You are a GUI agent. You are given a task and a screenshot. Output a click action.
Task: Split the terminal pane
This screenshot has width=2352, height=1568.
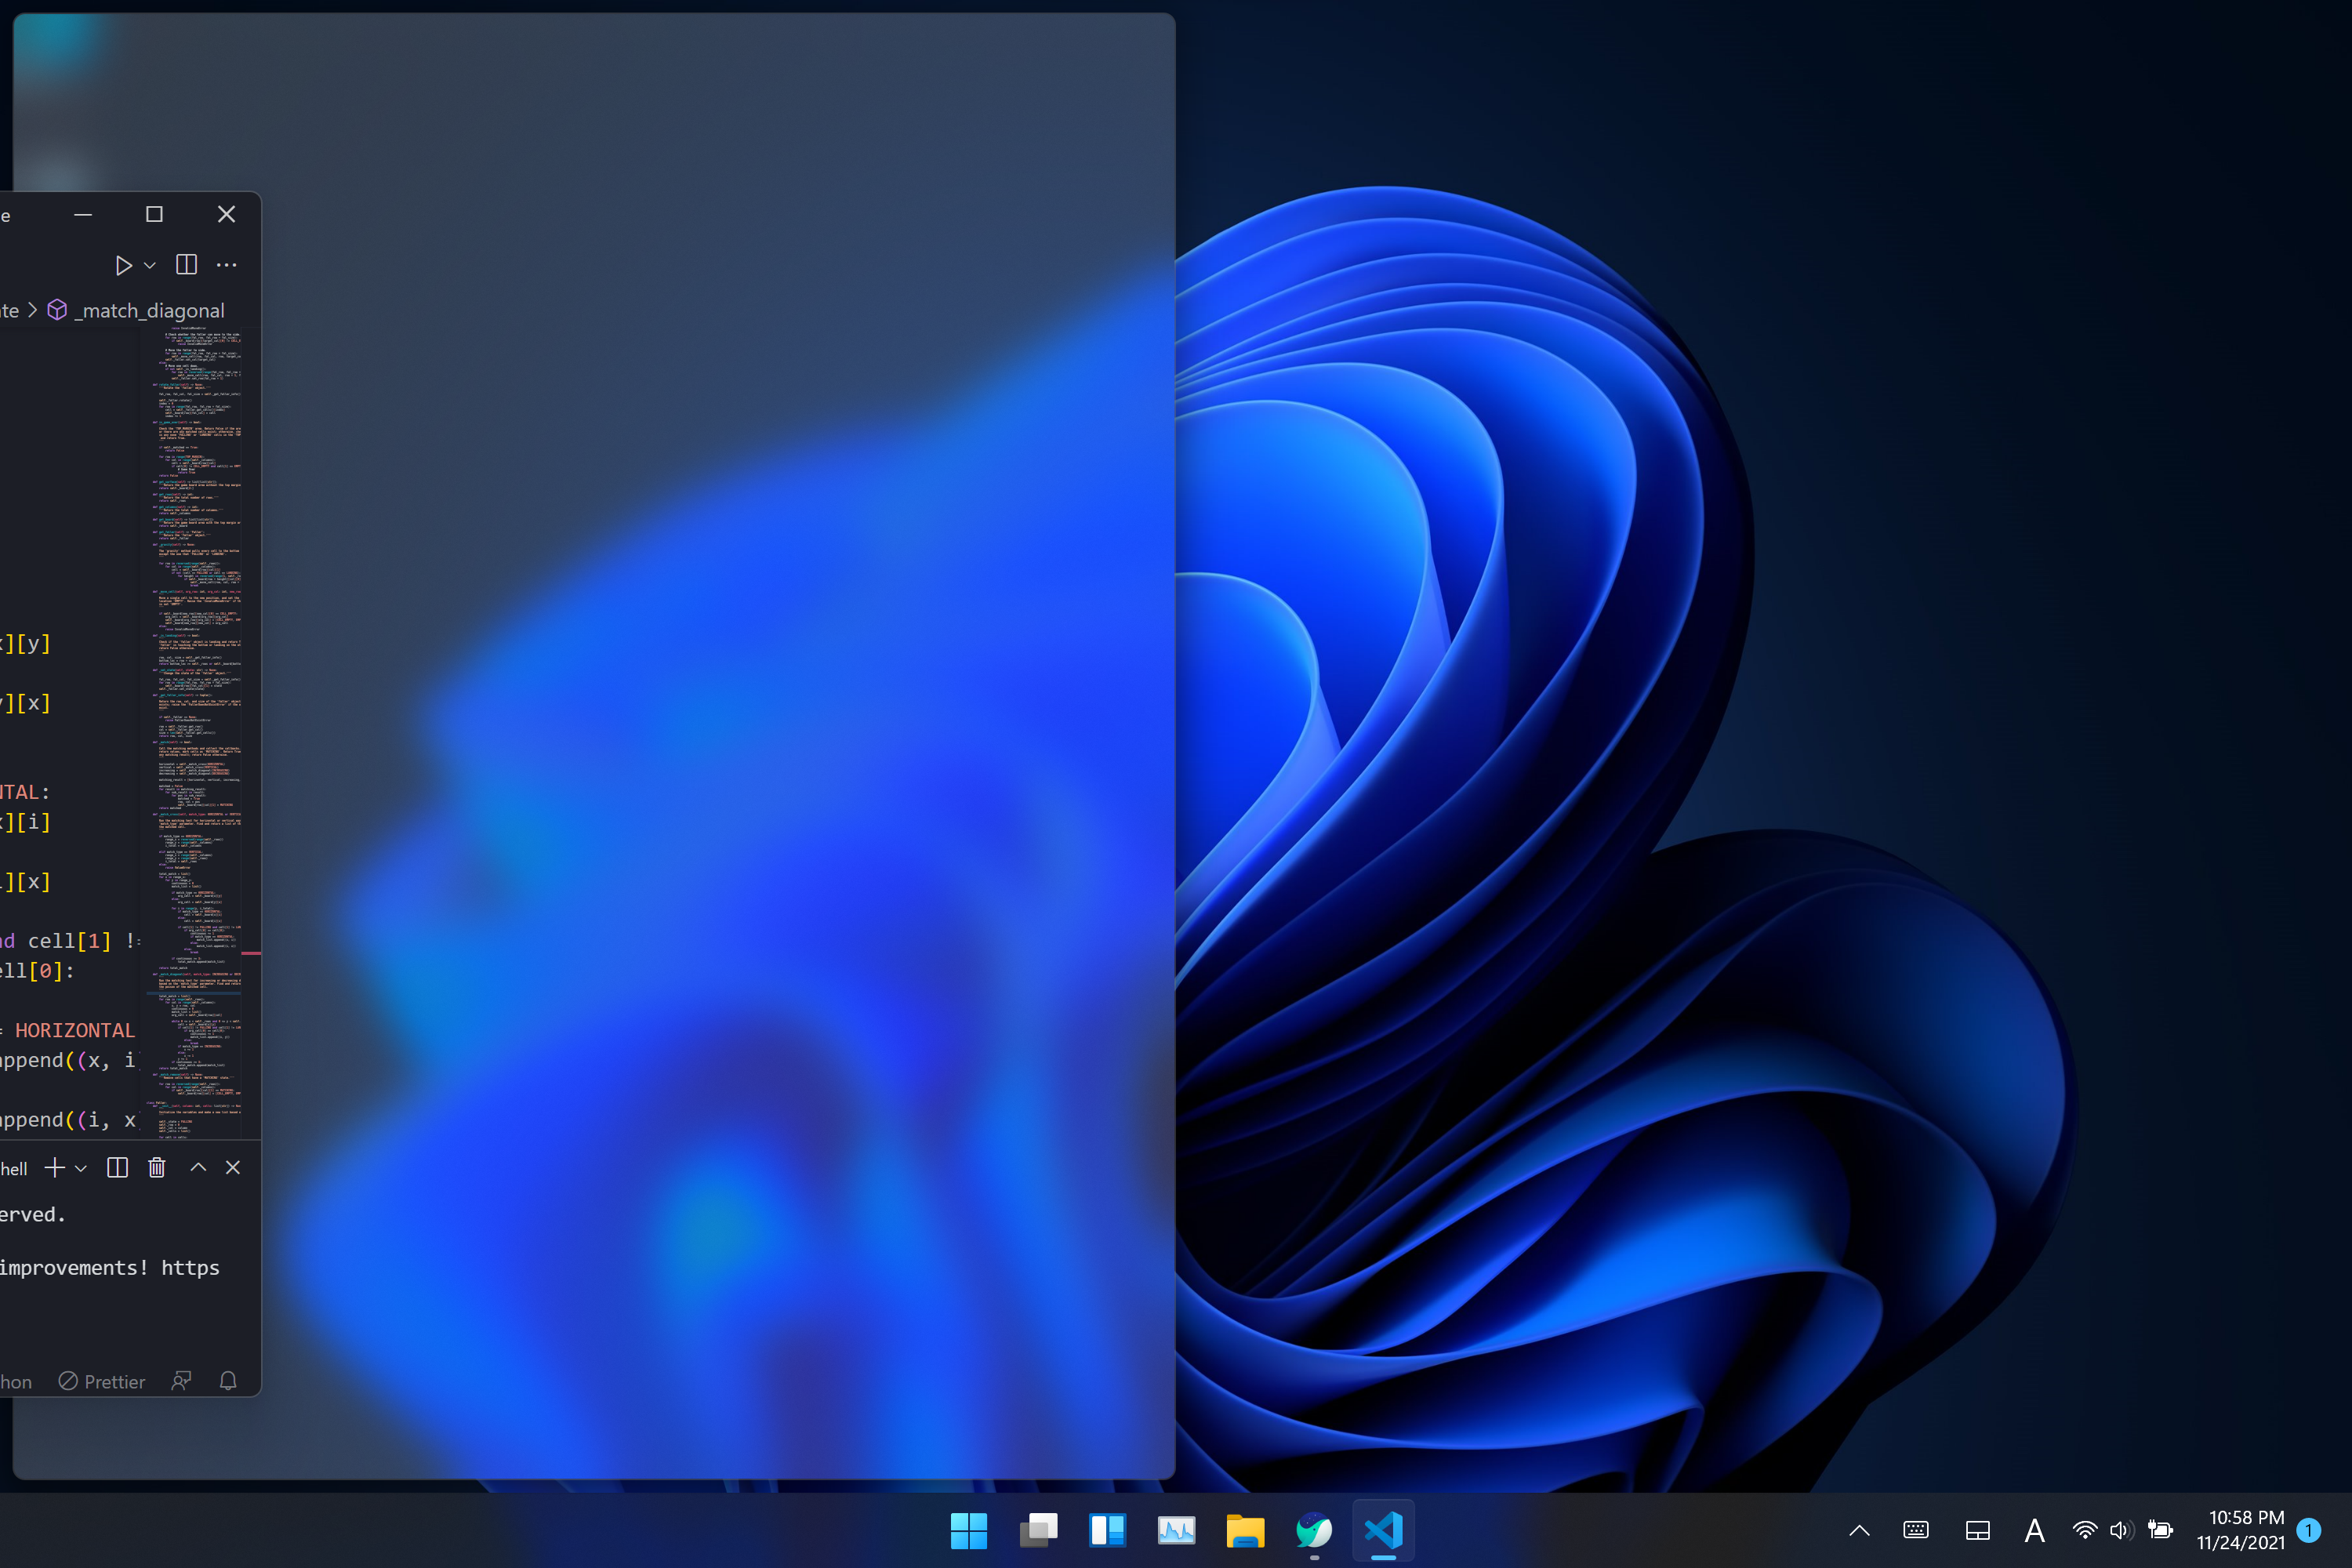(117, 1168)
